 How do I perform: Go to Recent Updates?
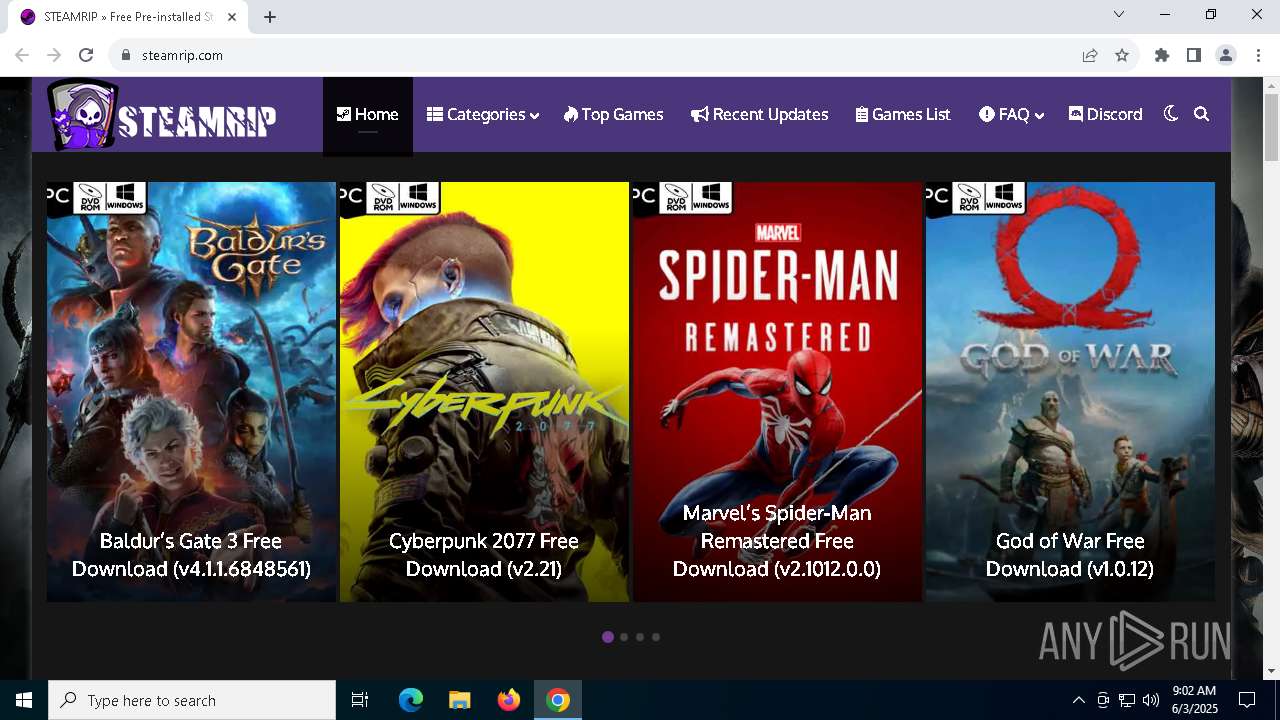(x=759, y=115)
